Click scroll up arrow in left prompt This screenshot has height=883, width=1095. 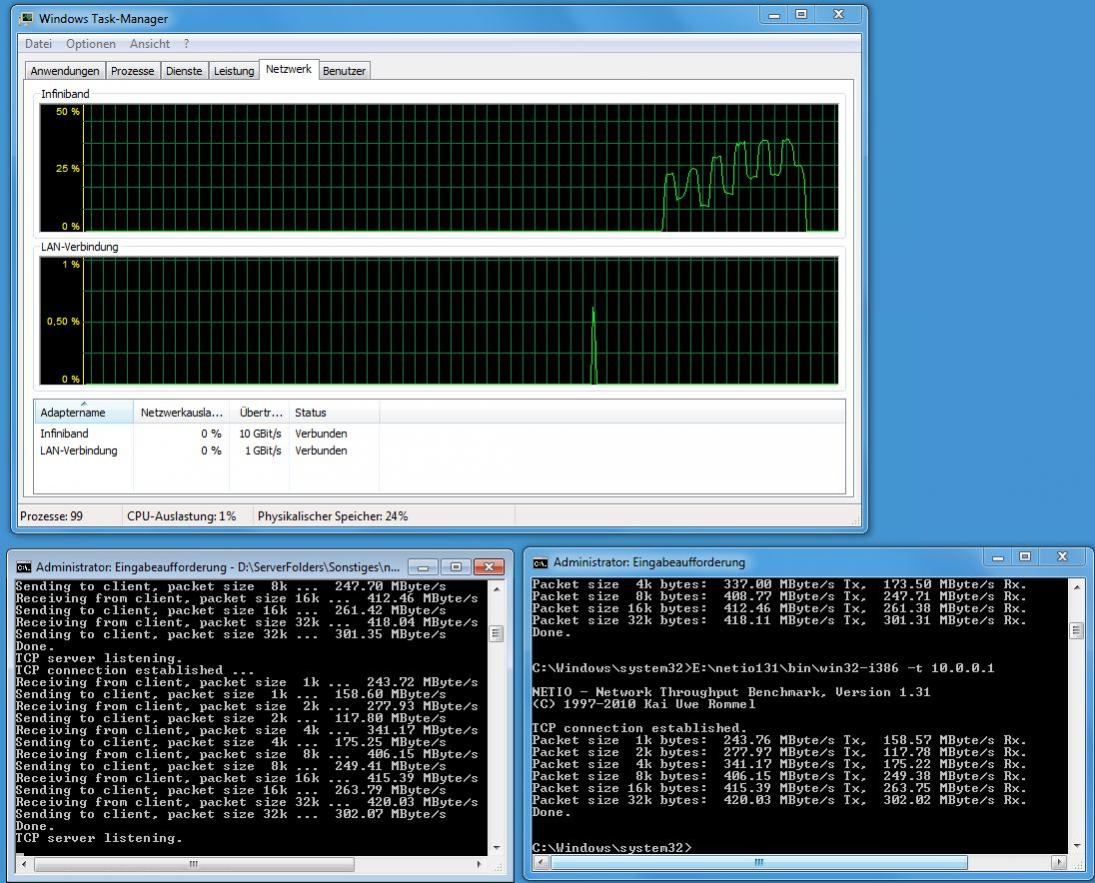(496, 590)
